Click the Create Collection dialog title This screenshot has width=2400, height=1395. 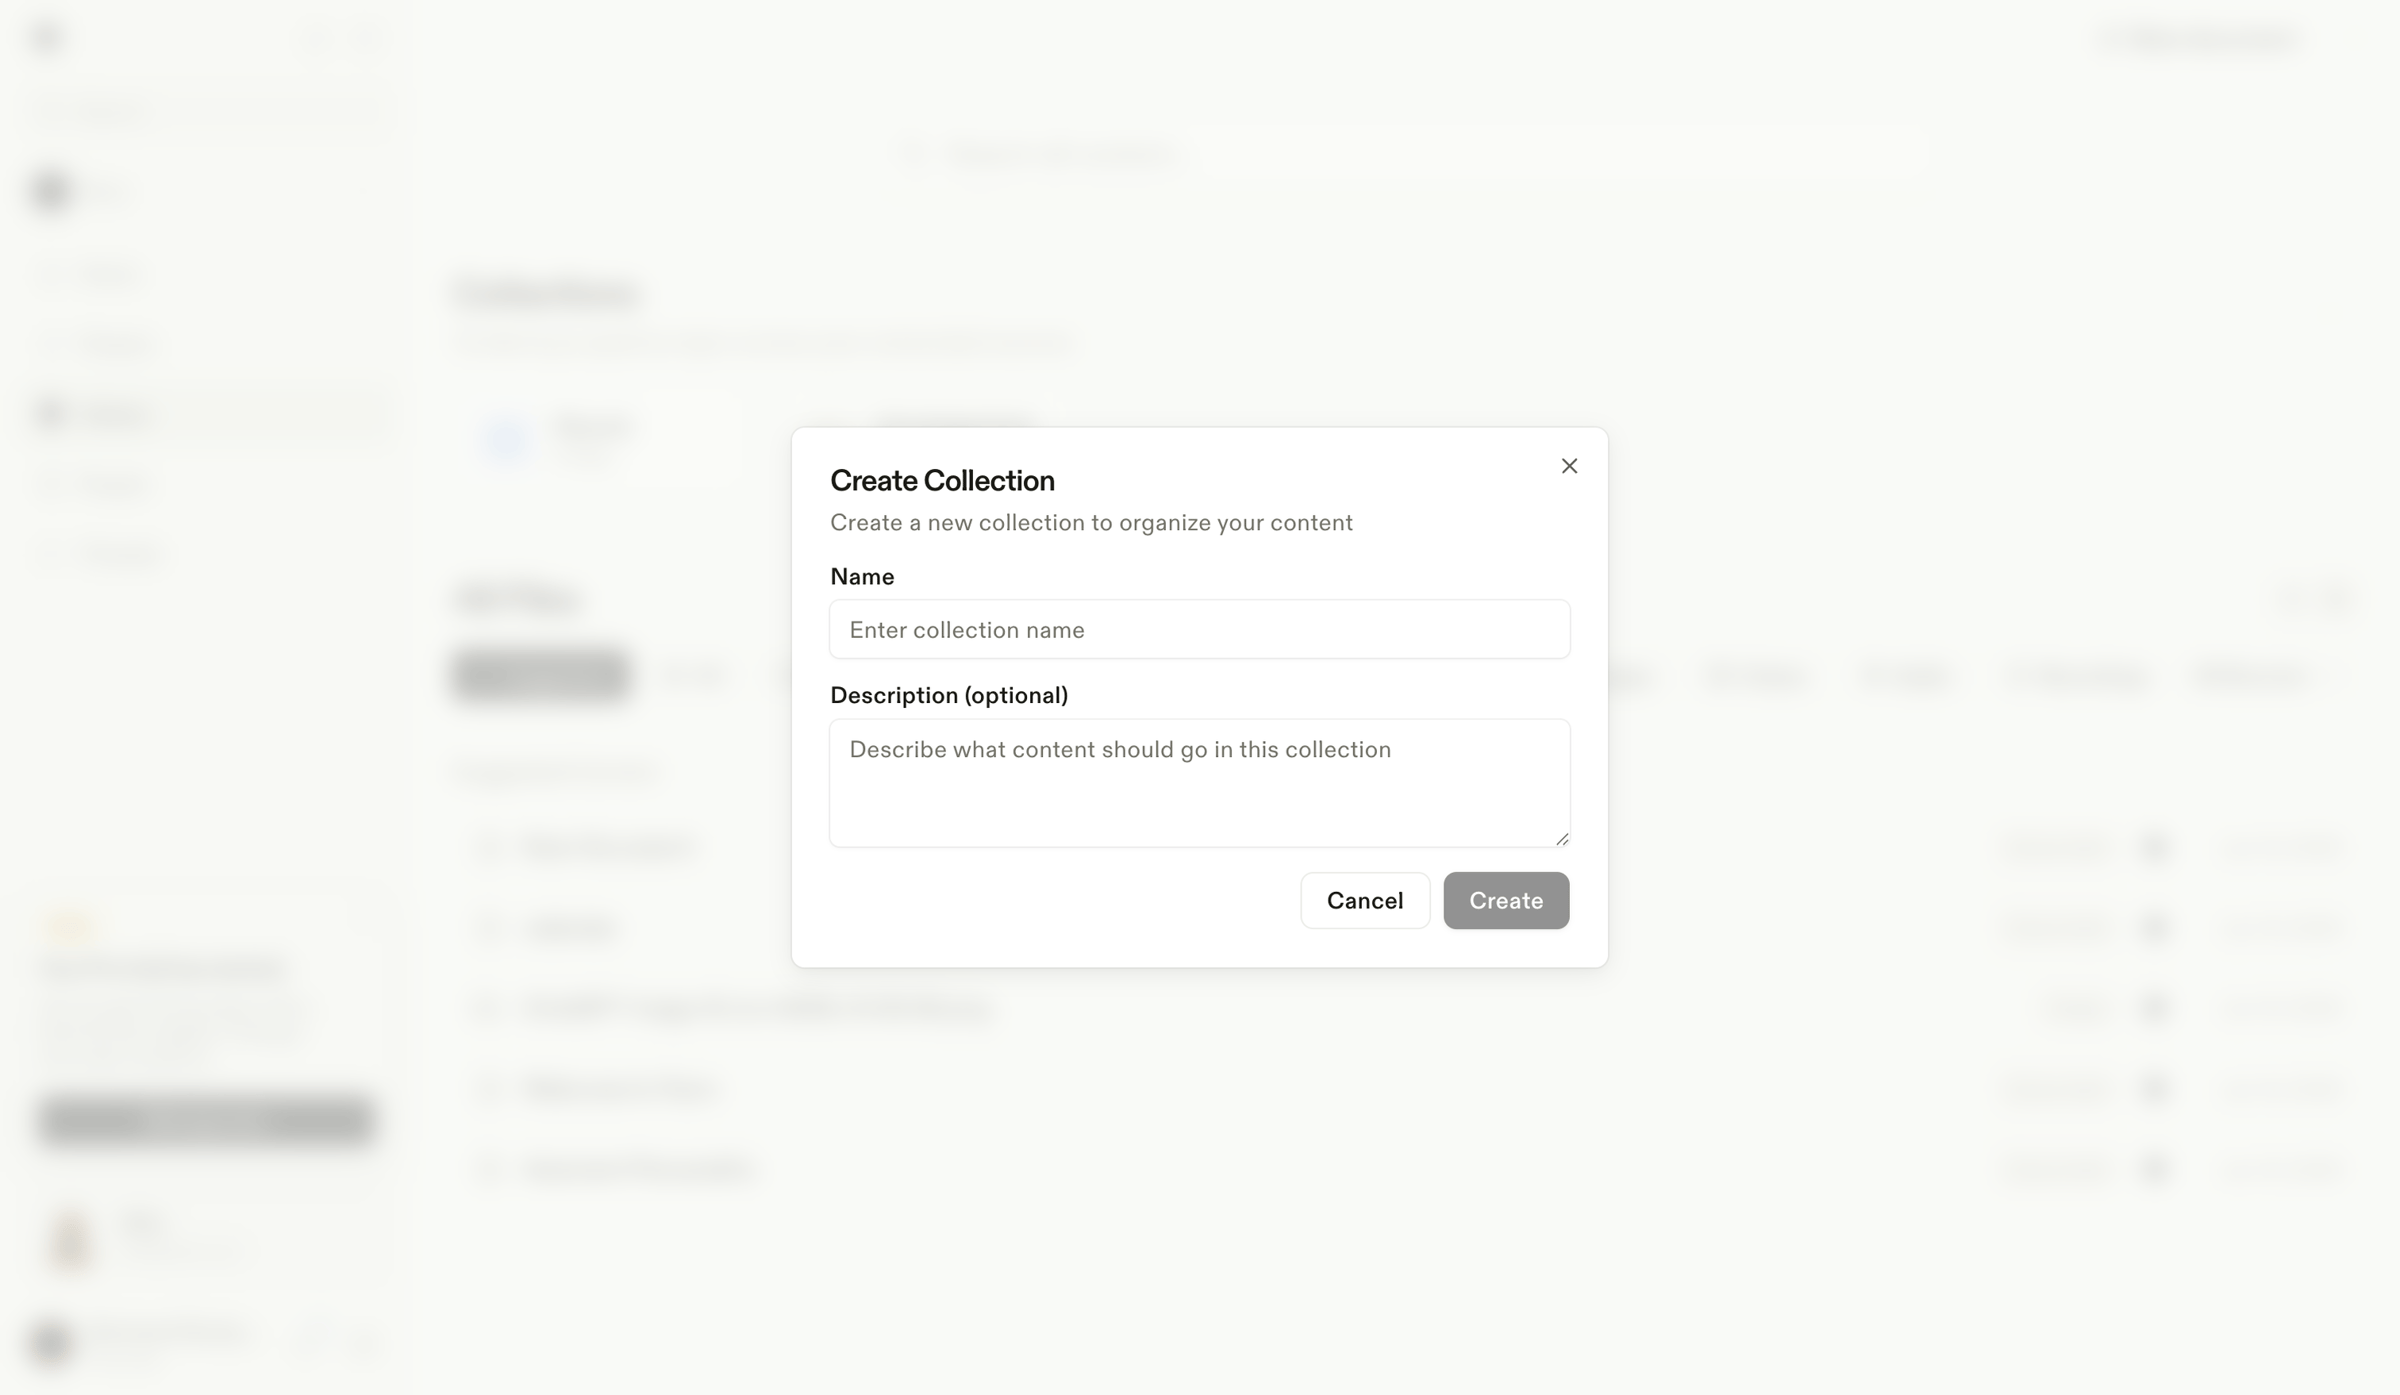pyautogui.click(x=942, y=481)
